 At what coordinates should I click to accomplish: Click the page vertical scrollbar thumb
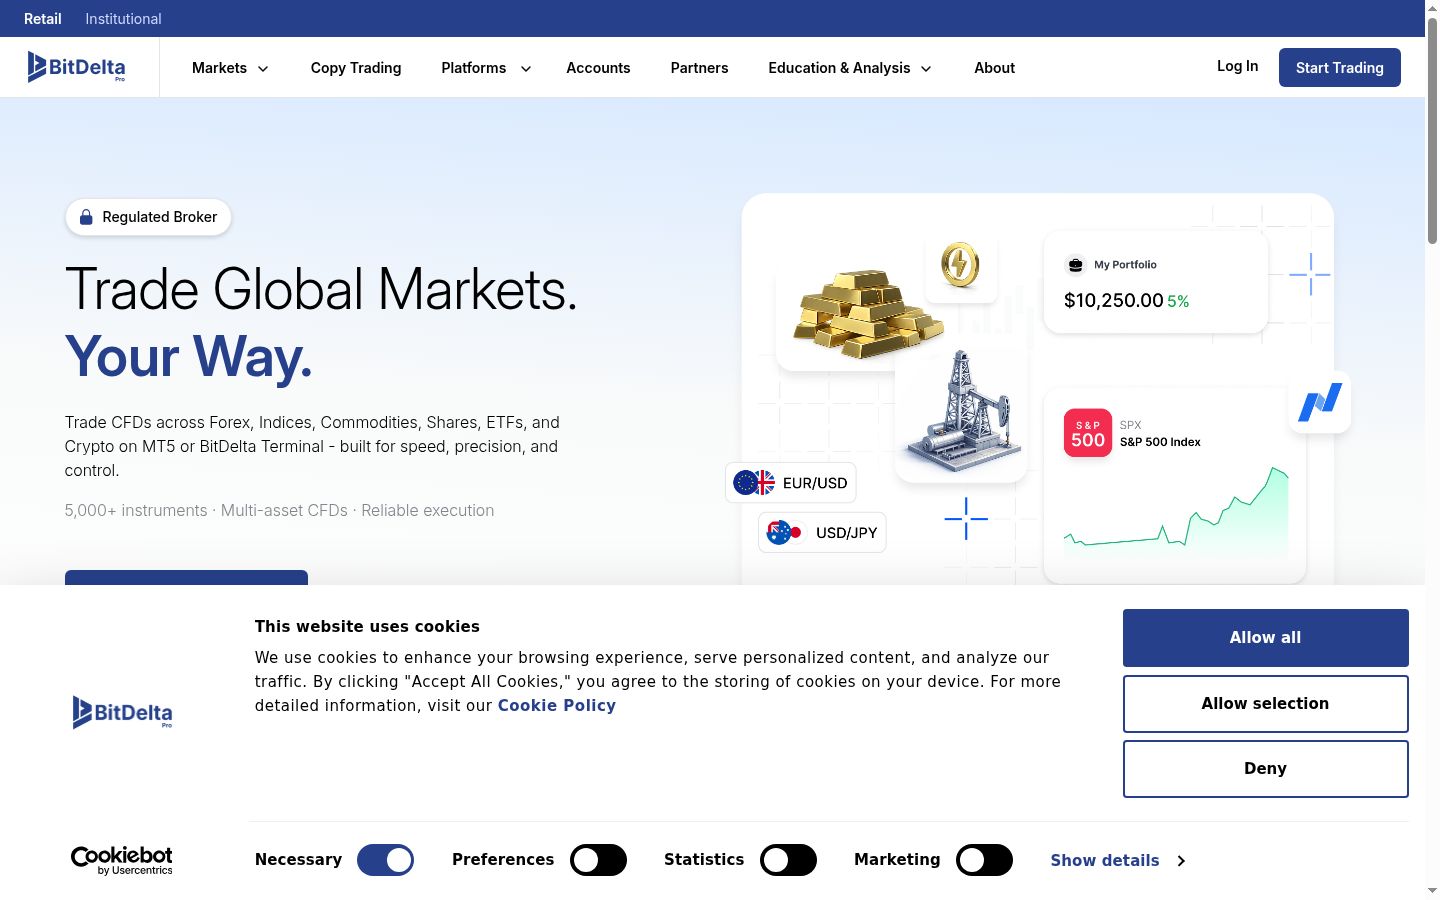(1432, 130)
